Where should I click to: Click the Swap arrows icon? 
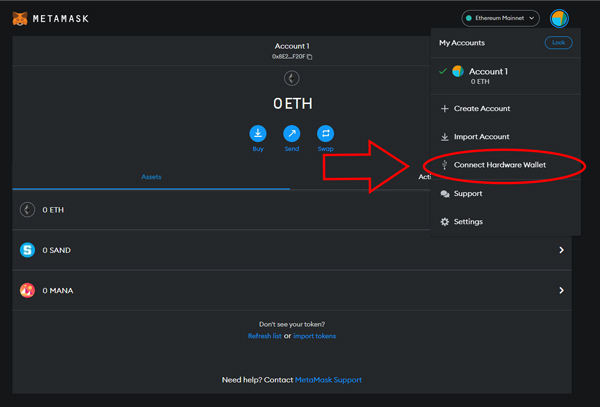(x=325, y=133)
